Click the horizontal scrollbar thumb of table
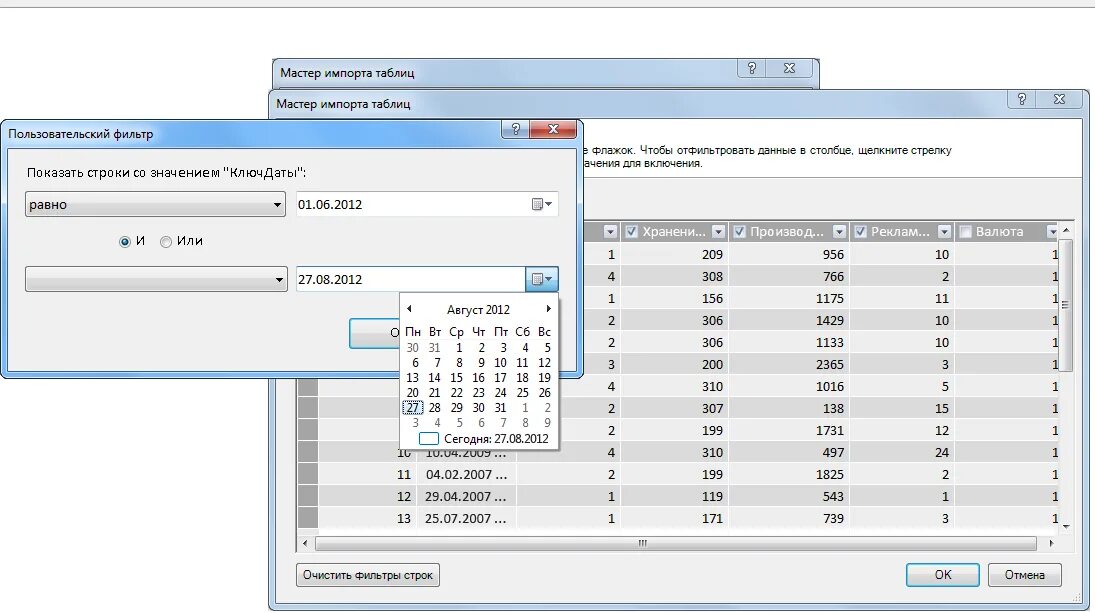1095x613 pixels. 676,543
